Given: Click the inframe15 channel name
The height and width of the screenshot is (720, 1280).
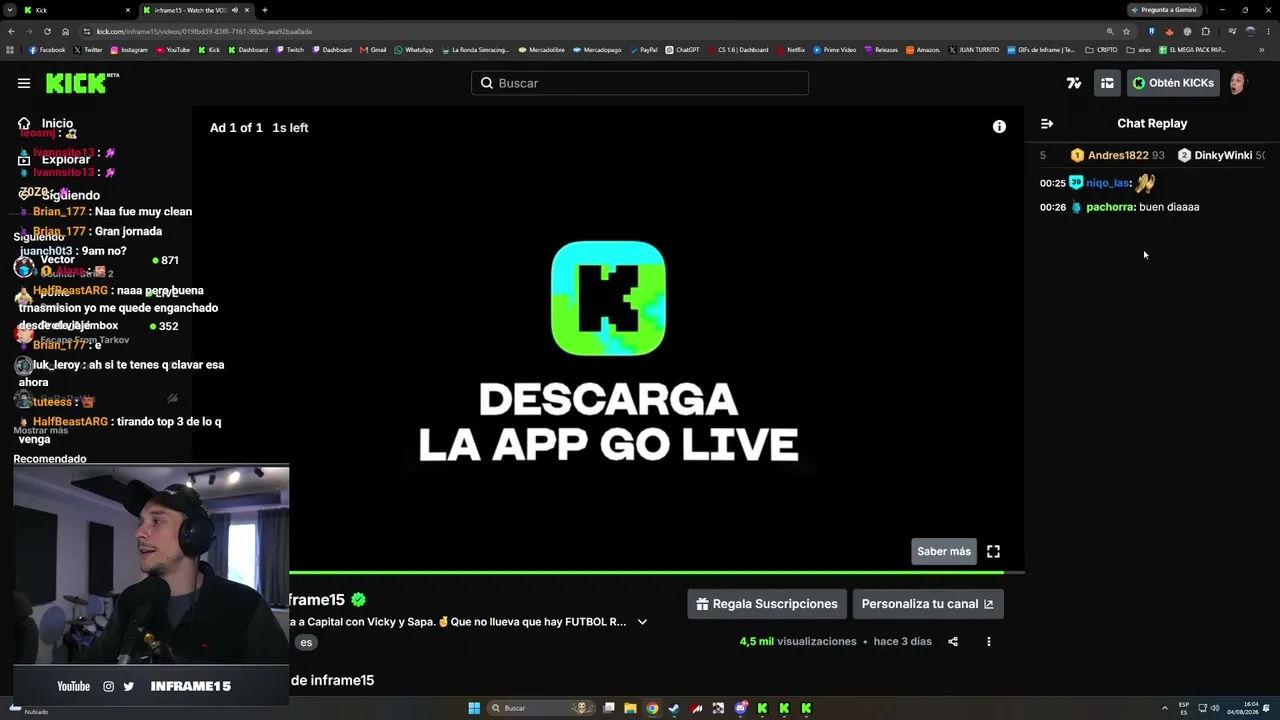Looking at the screenshot, I should 317,600.
